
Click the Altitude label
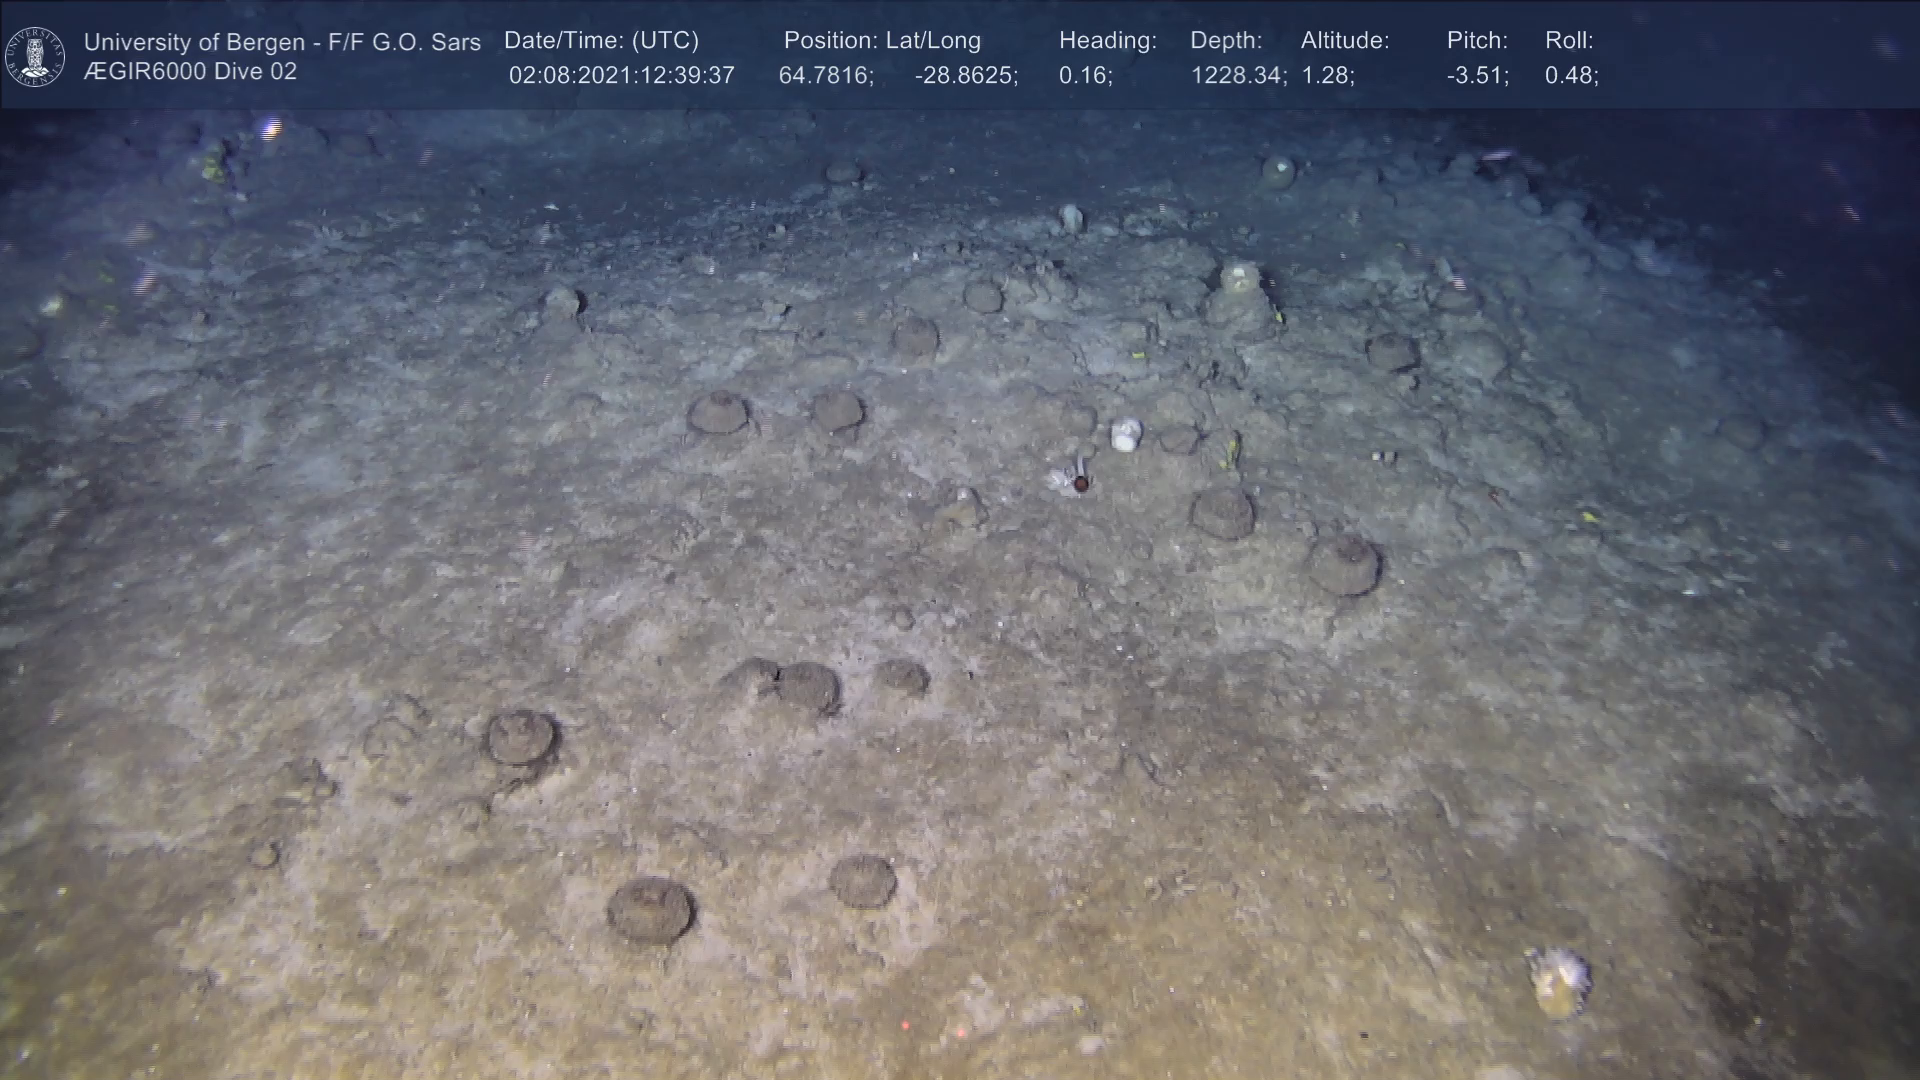tap(1345, 41)
